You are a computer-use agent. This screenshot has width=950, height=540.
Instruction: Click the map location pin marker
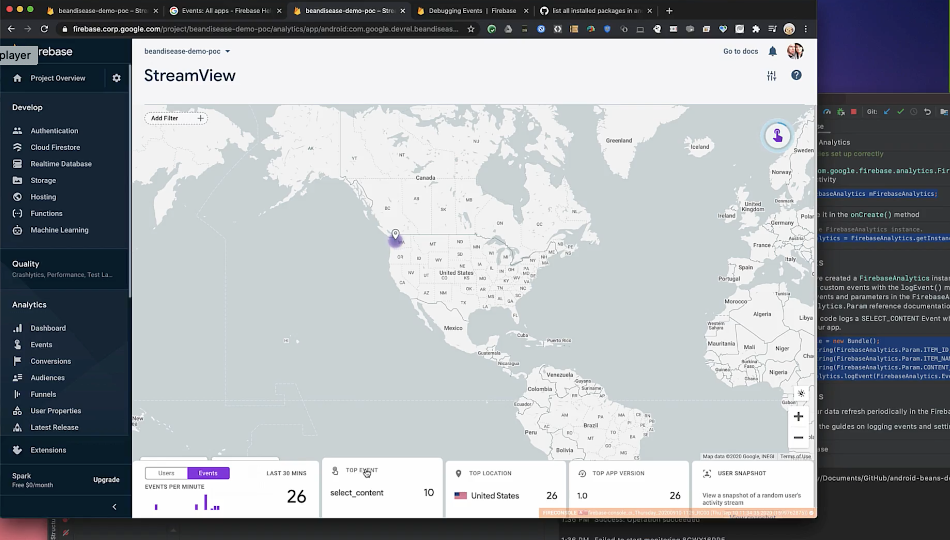tap(395, 235)
